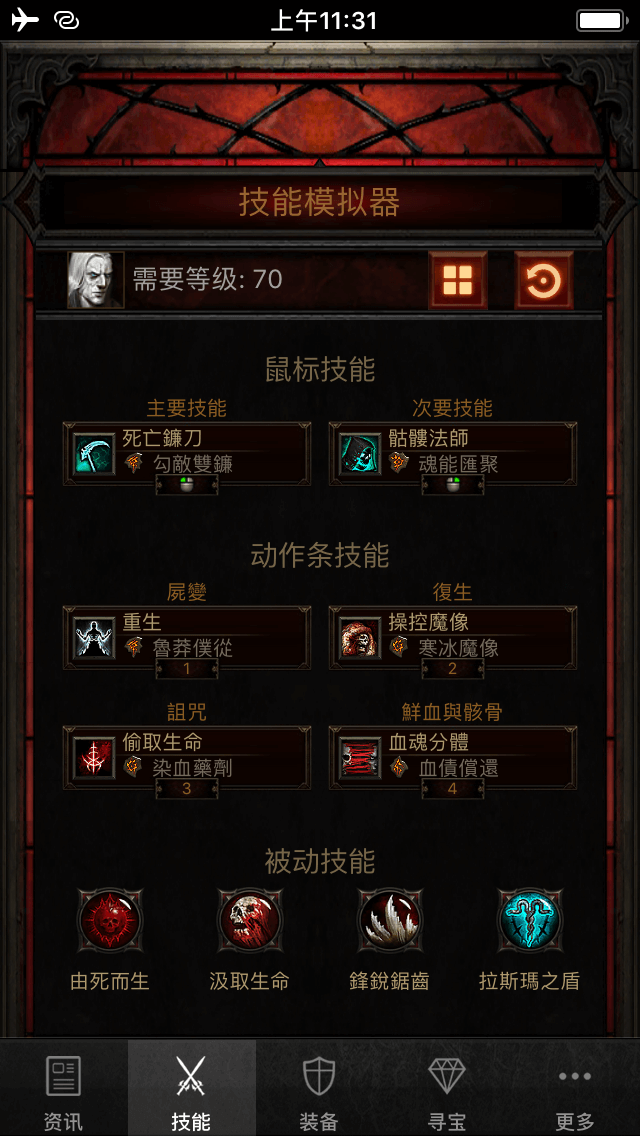Tap the 血魂分體 simulacrum skill icon

[361, 758]
